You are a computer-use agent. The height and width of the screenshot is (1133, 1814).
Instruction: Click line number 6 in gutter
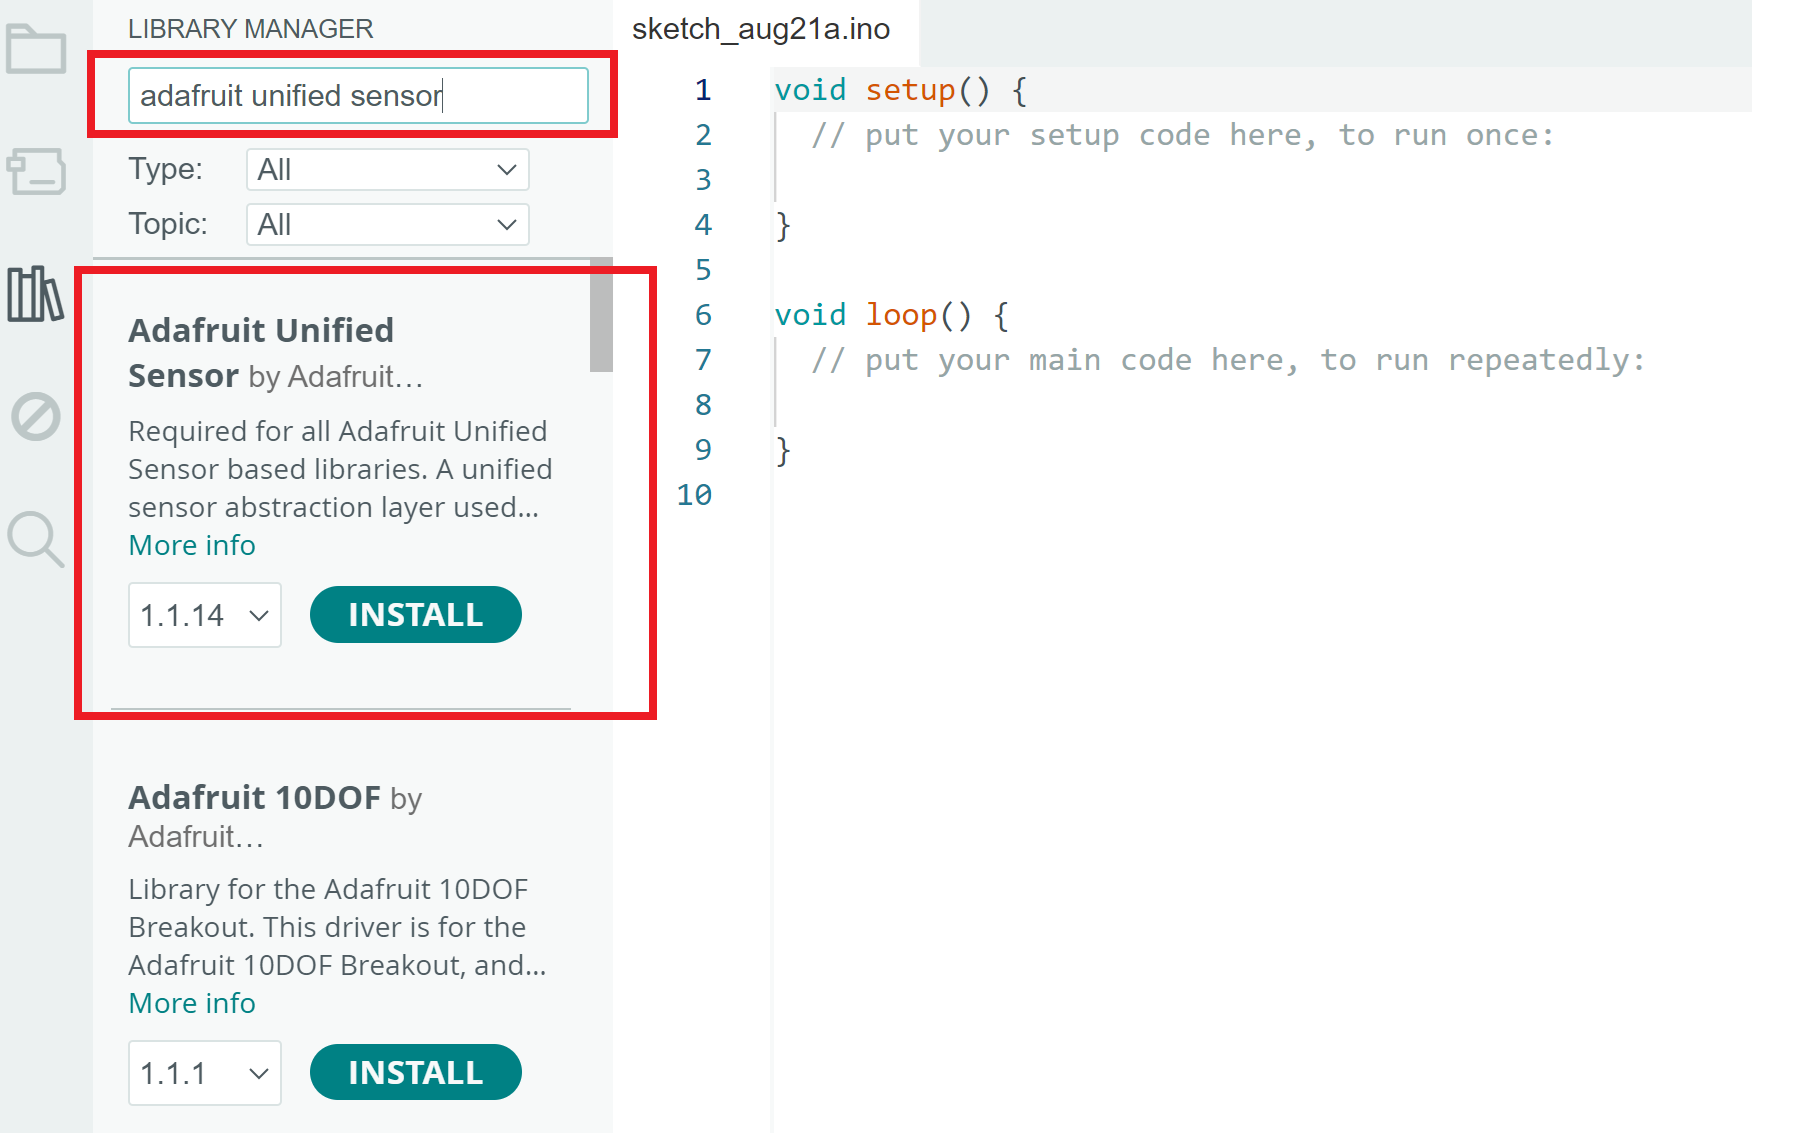tap(703, 315)
